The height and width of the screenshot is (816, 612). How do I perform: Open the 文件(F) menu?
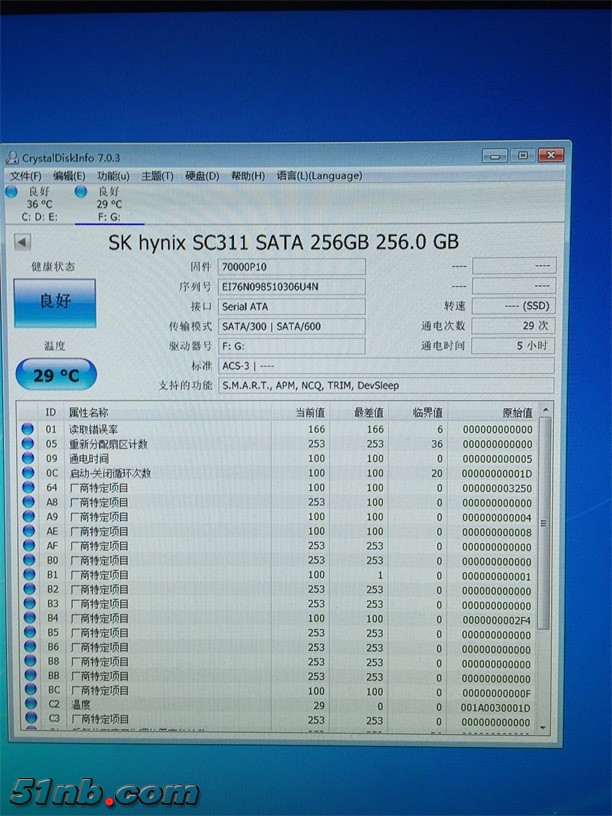tap(25, 176)
